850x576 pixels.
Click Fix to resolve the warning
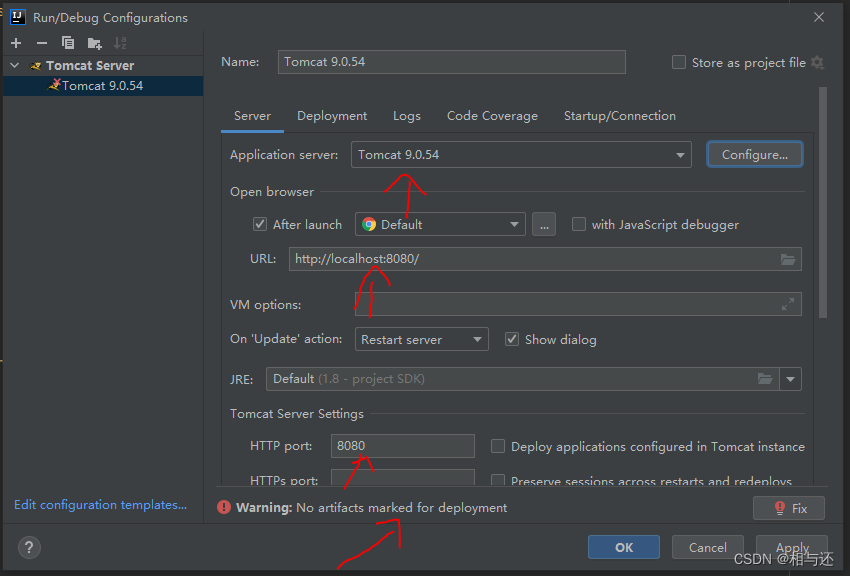point(789,508)
